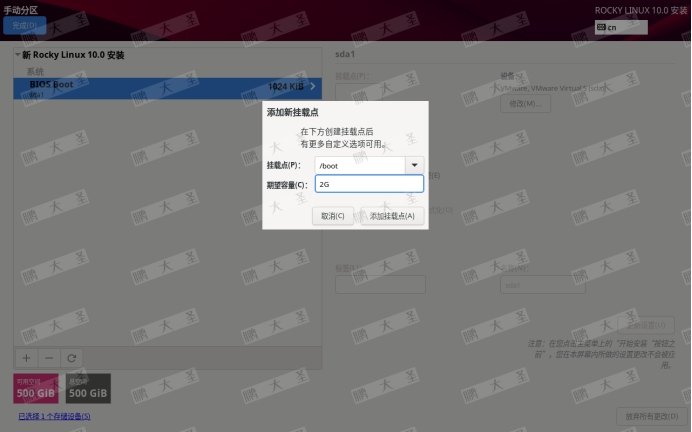Click the plus icon to add partition
Viewport: 692px width, 432px height.
click(x=26, y=357)
